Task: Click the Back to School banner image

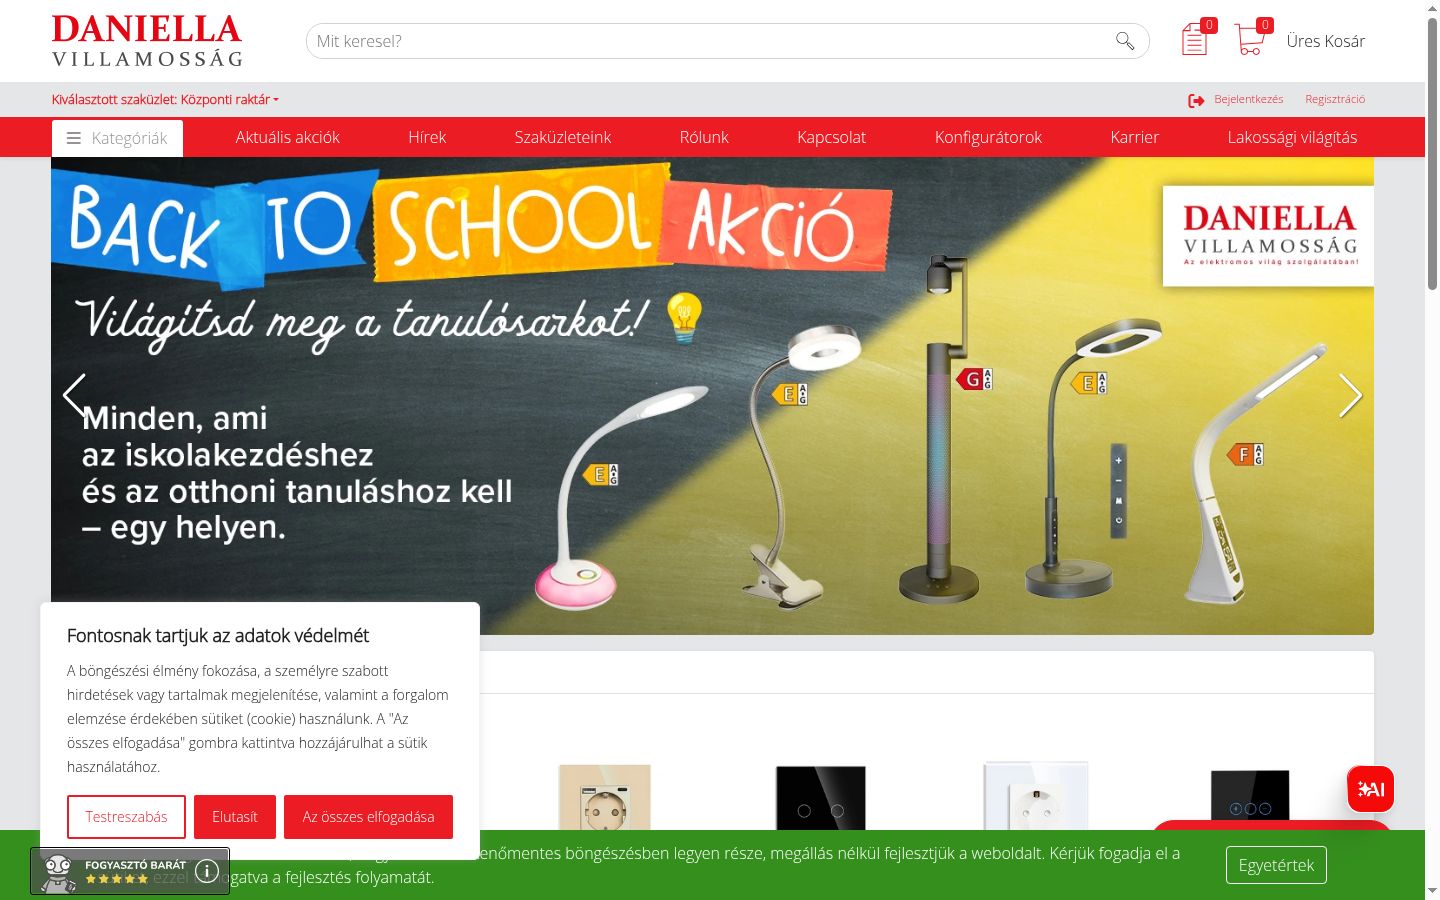Action: click(x=712, y=396)
